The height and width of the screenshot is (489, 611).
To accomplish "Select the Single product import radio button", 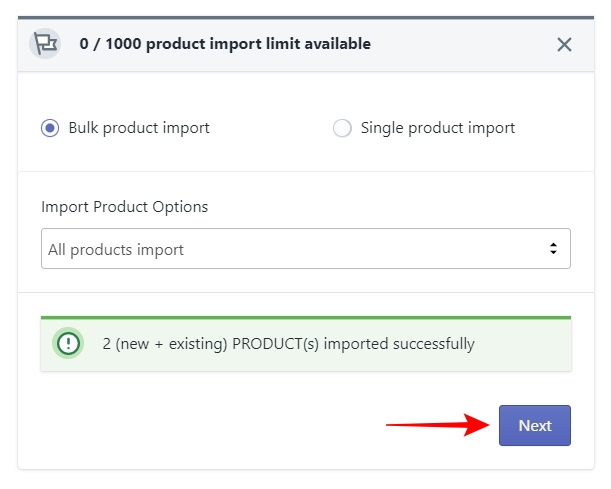I will coord(342,128).
